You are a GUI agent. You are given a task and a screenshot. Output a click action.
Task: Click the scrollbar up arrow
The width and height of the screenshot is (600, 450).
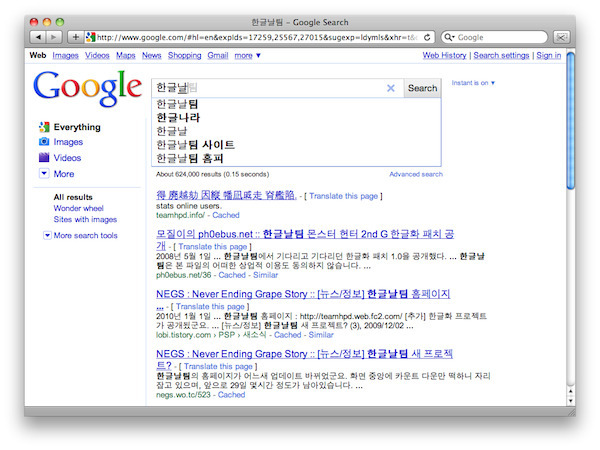point(571,391)
